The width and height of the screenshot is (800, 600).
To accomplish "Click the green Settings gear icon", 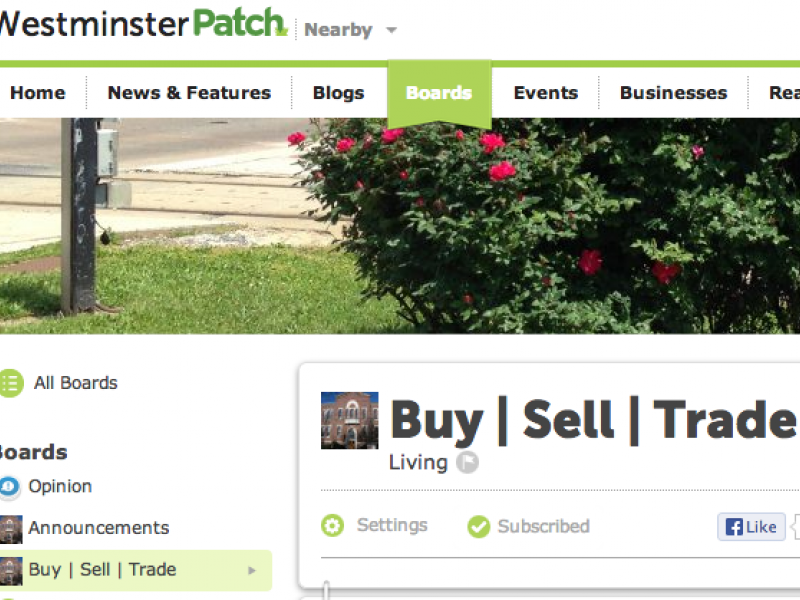I will [x=333, y=526].
